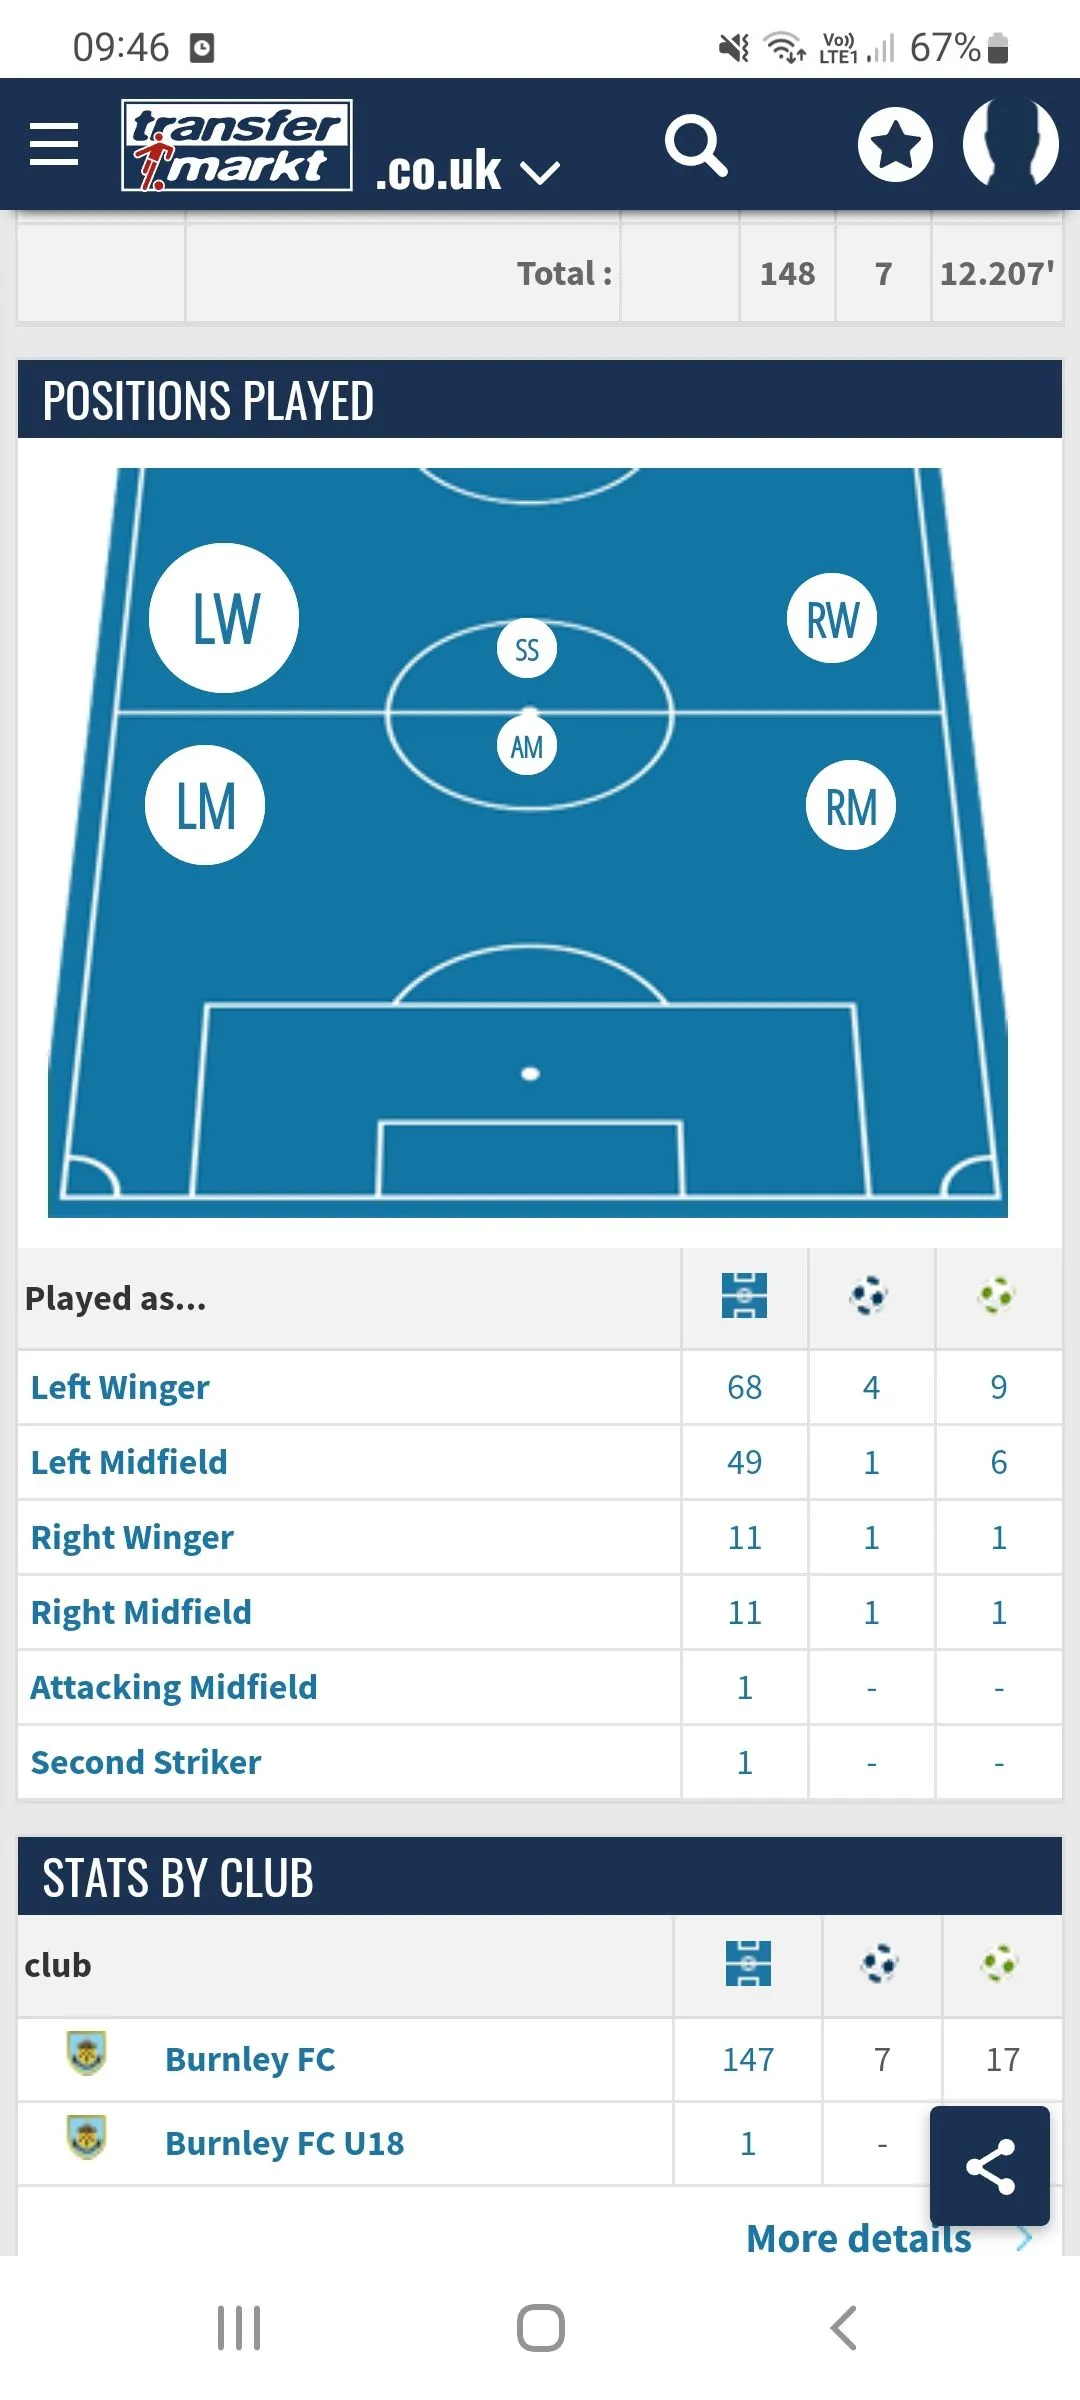Viewport: 1080px width, 2400px height.
Task: Tap the Burnley FC club crest
Action: [x=87, y=2055]
